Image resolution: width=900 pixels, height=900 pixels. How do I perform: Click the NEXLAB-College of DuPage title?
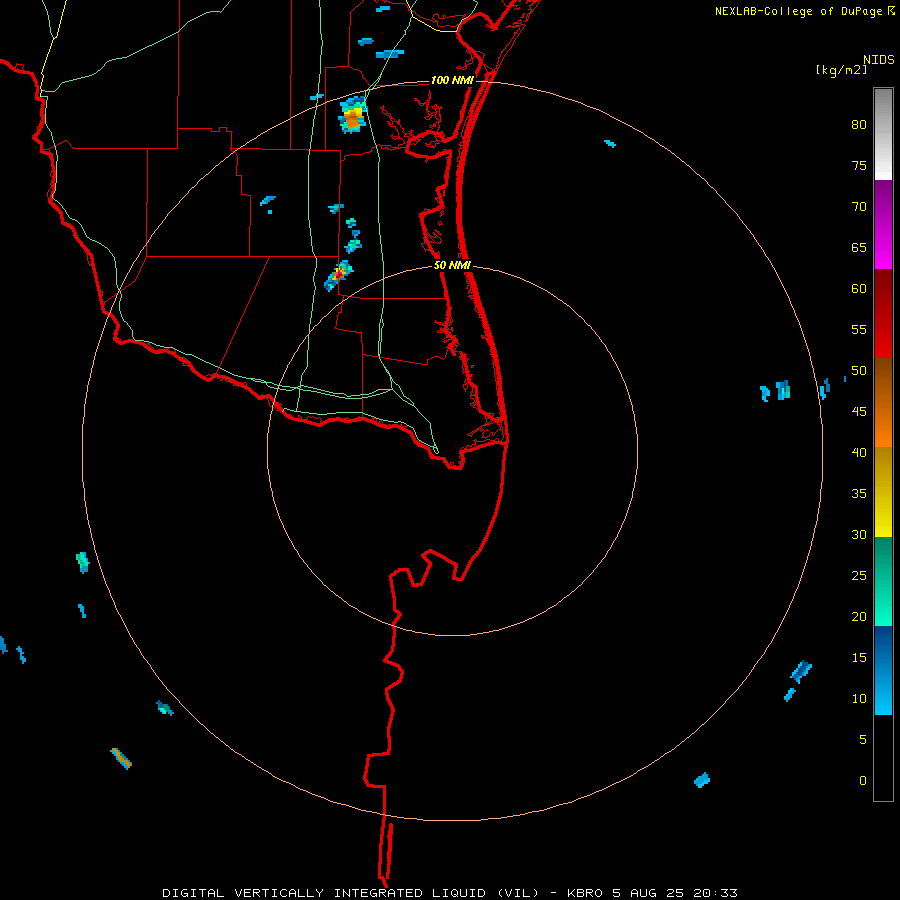[798, 11]
